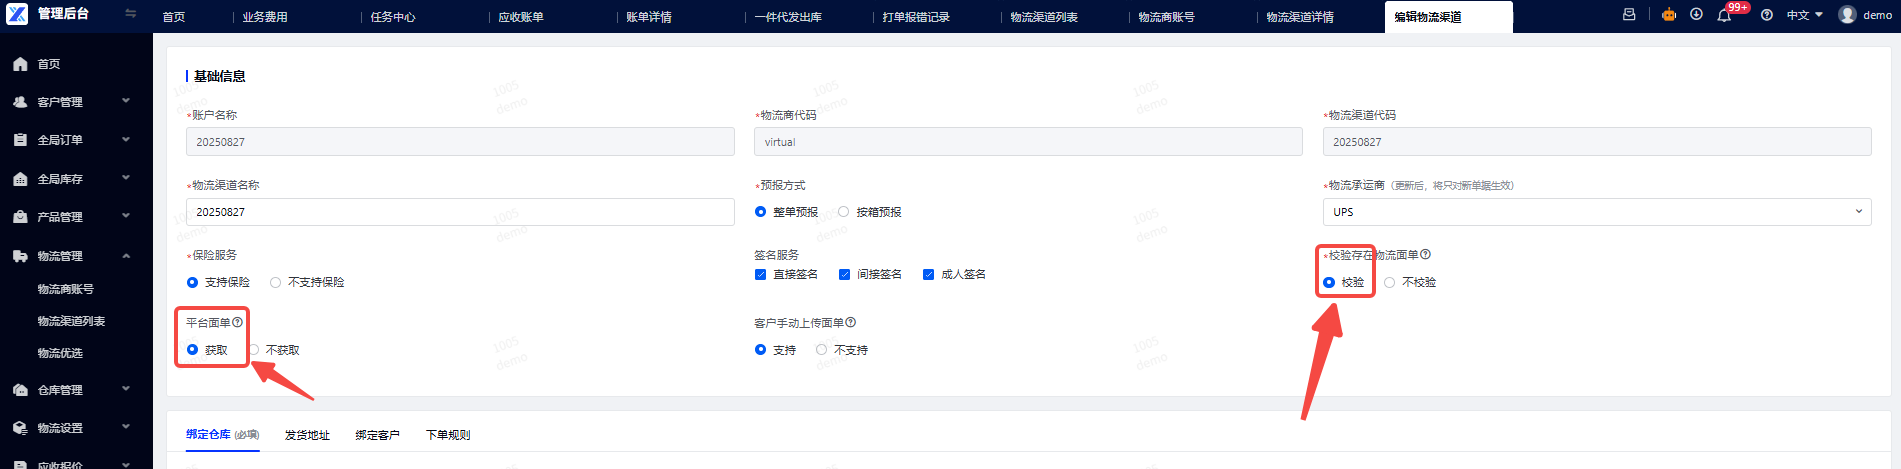Open the orange robot assistant icon
The width and height of the screenshot is (1901, 469).
click(1669, 14)
